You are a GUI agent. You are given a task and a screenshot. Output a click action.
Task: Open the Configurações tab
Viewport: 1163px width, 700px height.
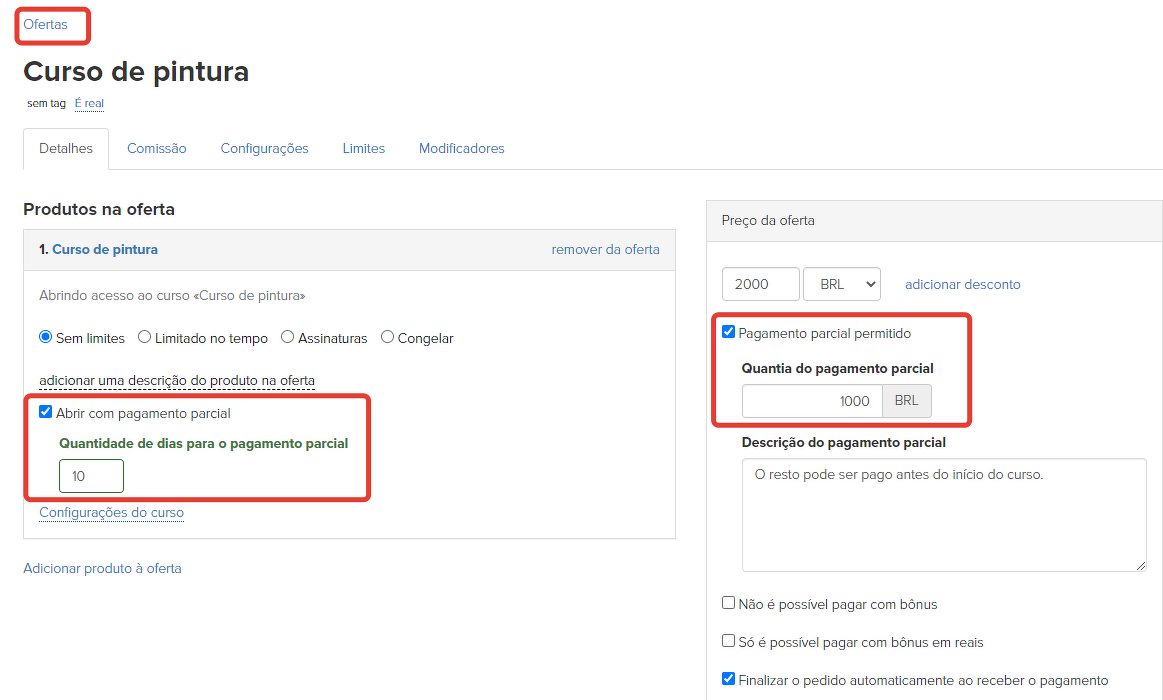tap(264, 148)
